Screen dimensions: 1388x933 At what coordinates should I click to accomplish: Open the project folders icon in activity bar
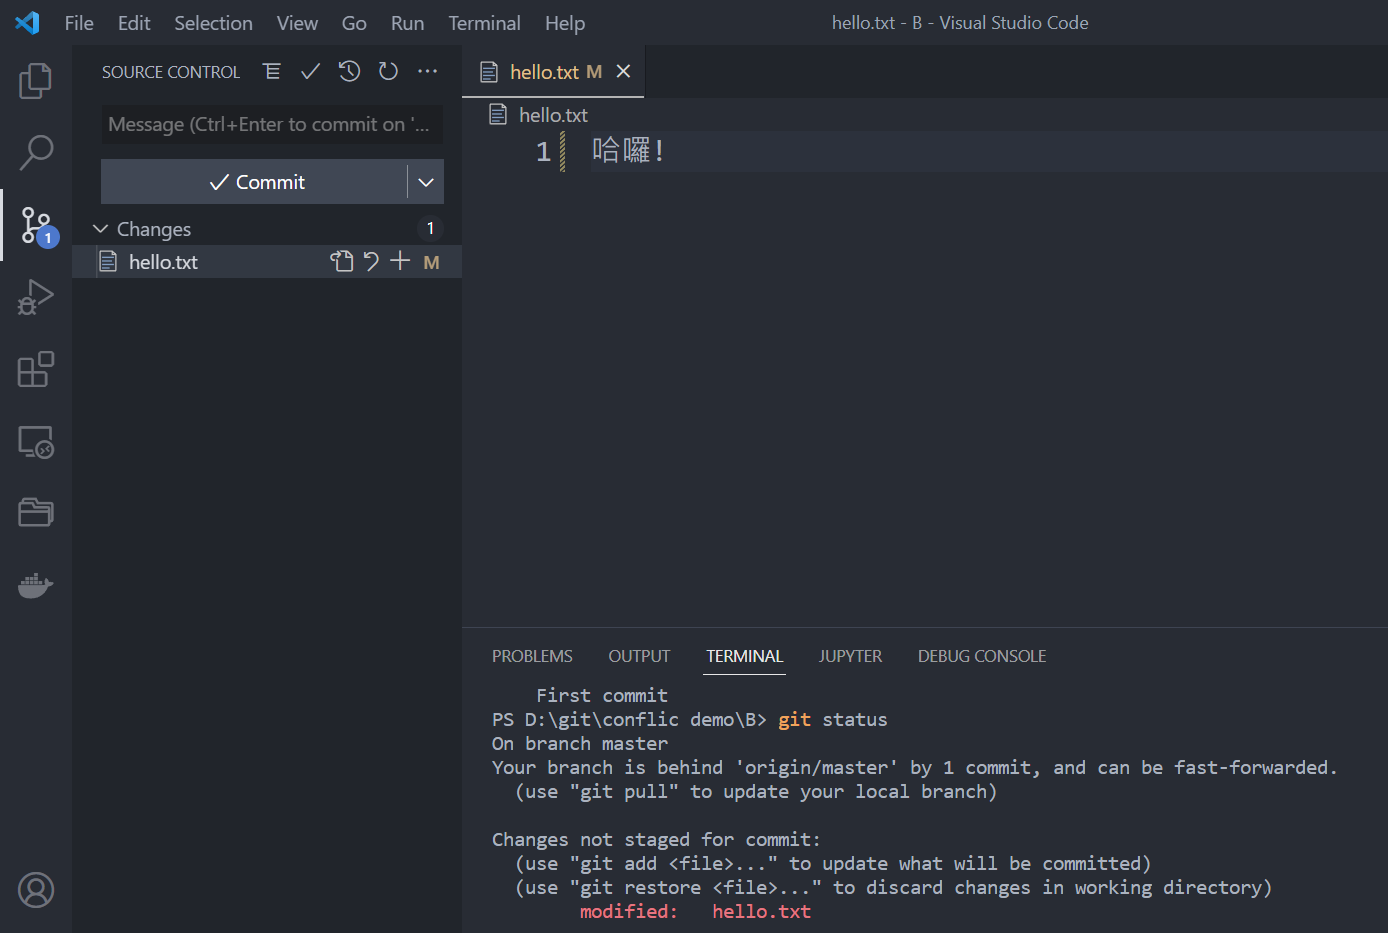pyautogui.click(x=36, y=512)
